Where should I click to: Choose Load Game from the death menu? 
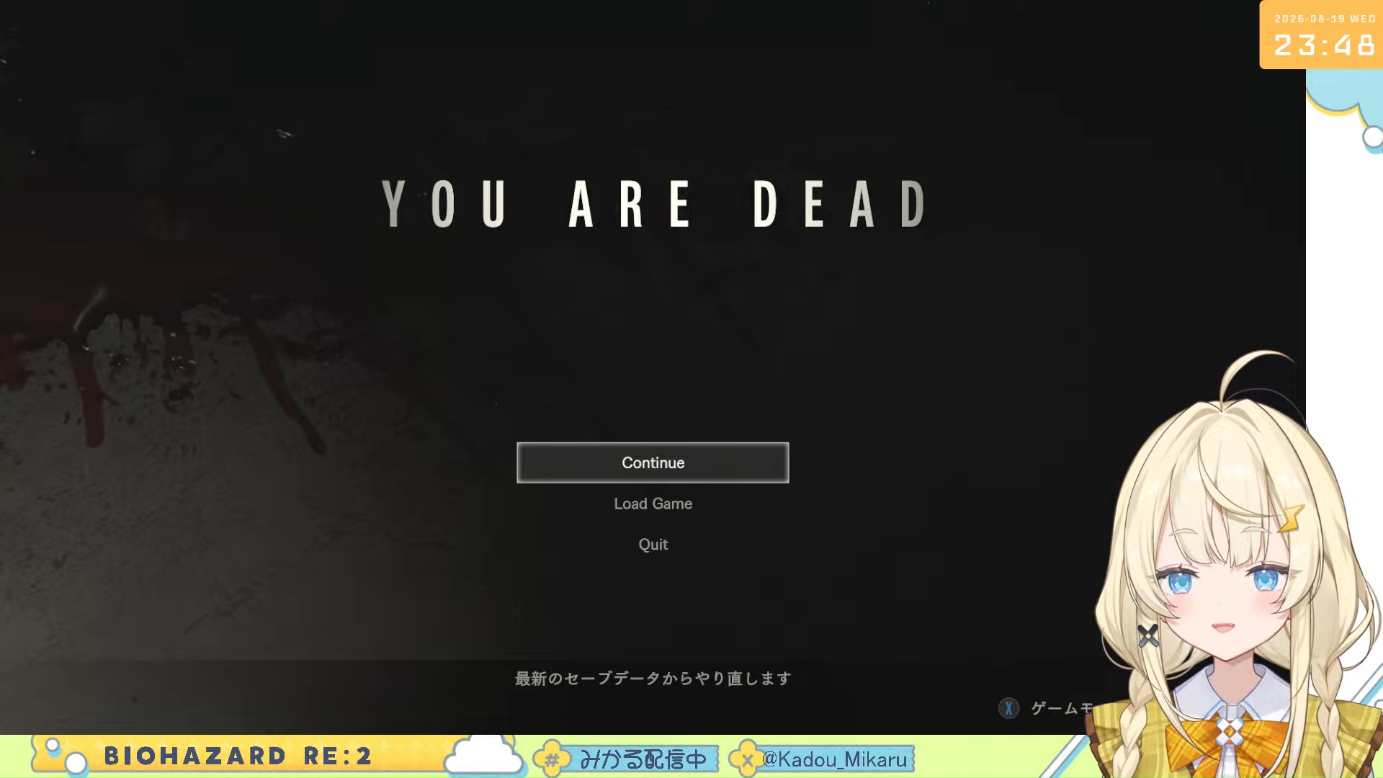click(x=653, y=504)
